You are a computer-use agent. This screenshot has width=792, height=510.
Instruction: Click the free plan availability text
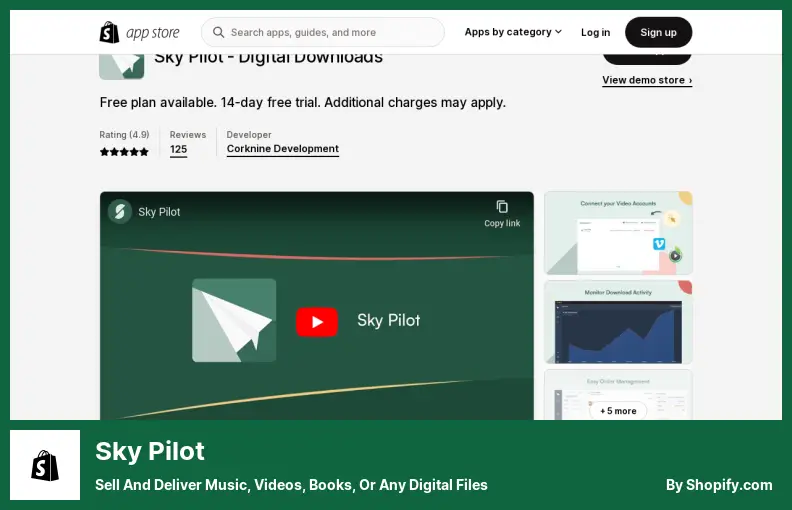303,103
